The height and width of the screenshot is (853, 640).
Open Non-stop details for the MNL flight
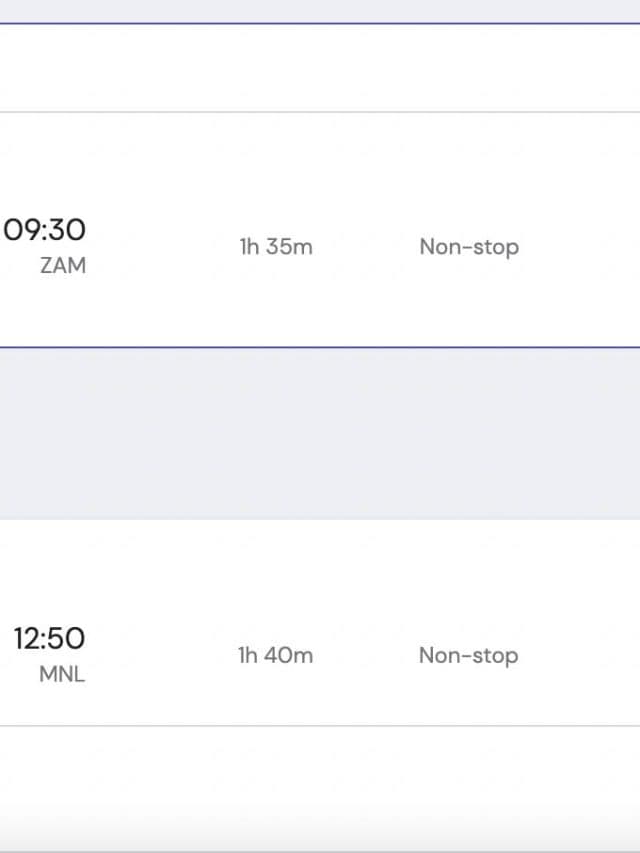tap(468, 656)
